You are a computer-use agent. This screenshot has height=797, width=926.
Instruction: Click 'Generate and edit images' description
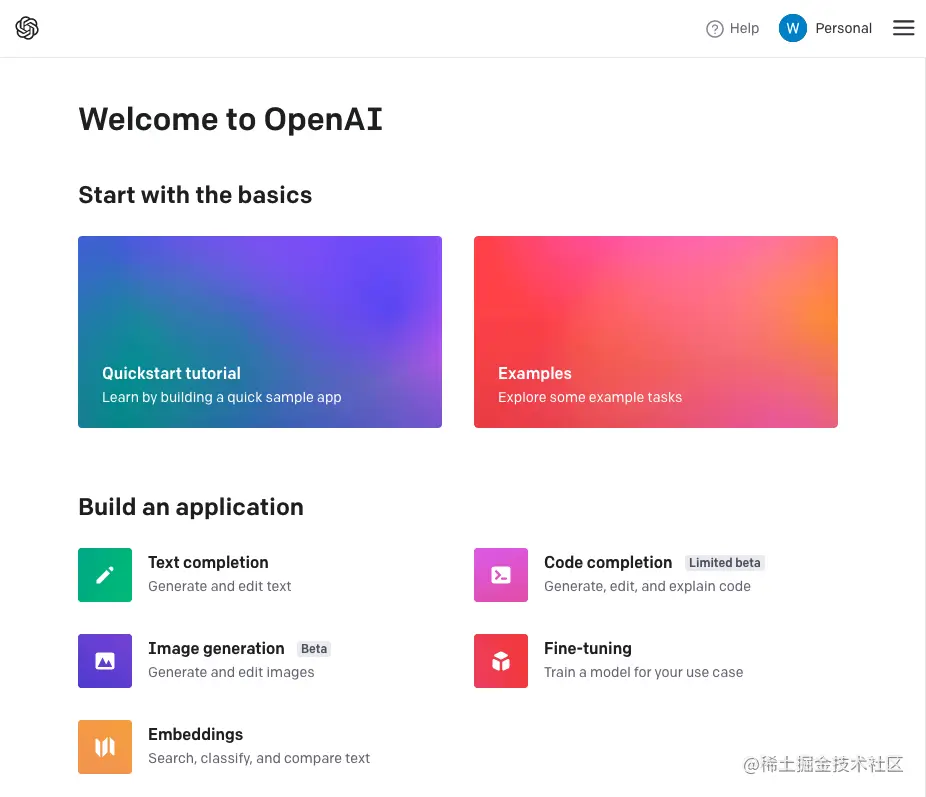[231, 672]
